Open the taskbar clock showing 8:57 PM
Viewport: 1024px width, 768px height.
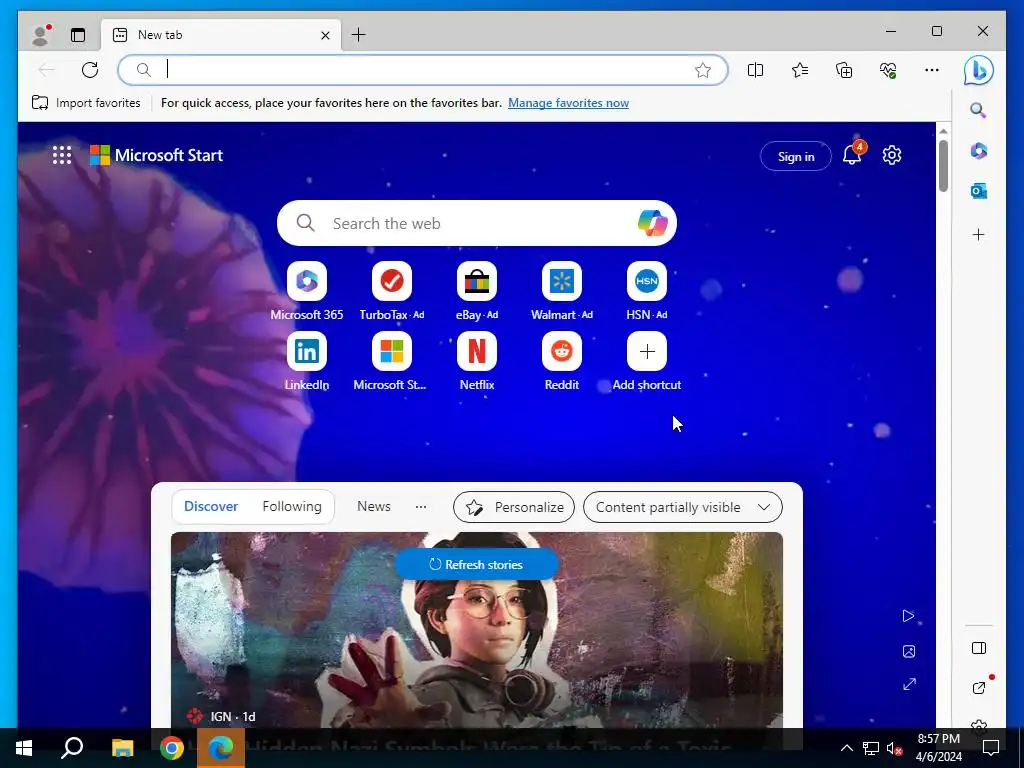pos(938,748)
